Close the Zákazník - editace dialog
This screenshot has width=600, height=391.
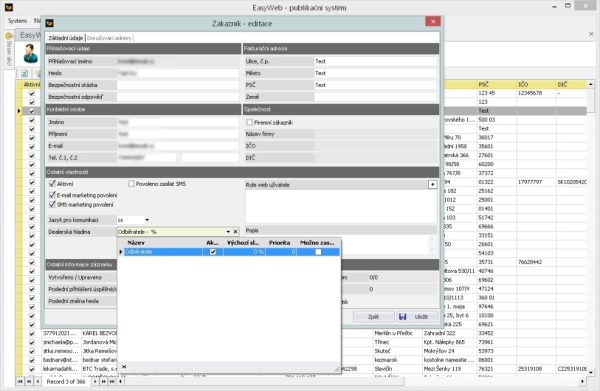click(433, 21)
